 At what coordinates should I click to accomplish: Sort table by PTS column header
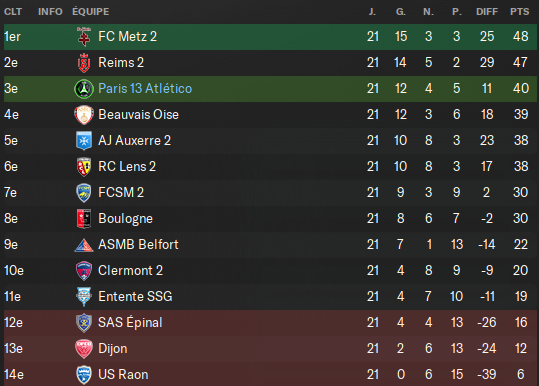click(x=519, y=12)
